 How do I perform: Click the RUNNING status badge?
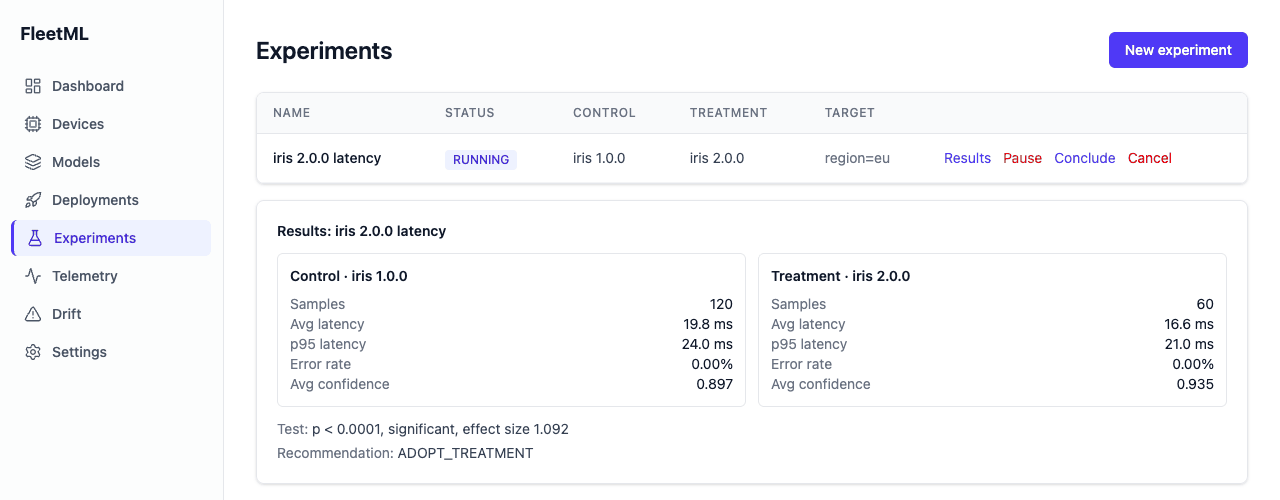coord(481,159)
